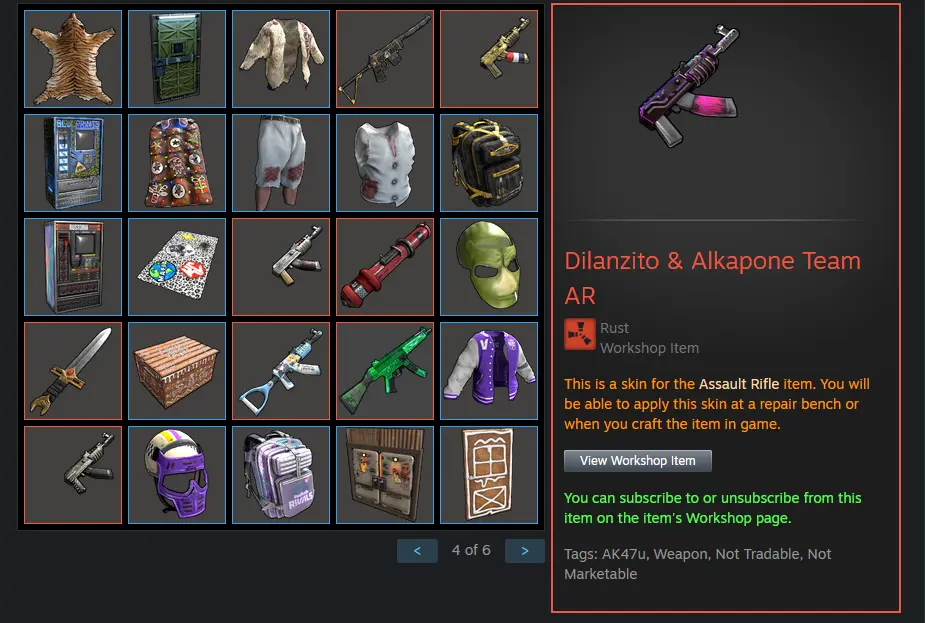The image size is (925, 623).
Task: Select the brick-pattern storage box
Action: (x=177, y=370)
